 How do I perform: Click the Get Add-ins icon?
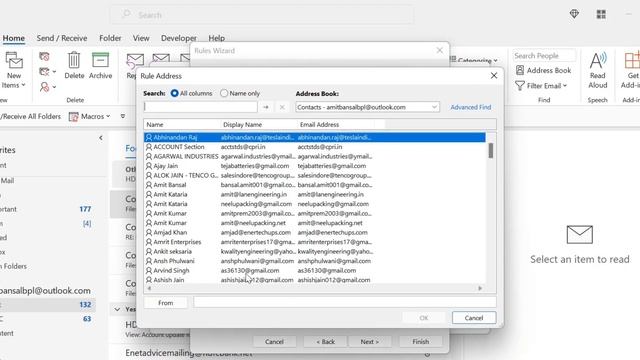pos(631,70)
